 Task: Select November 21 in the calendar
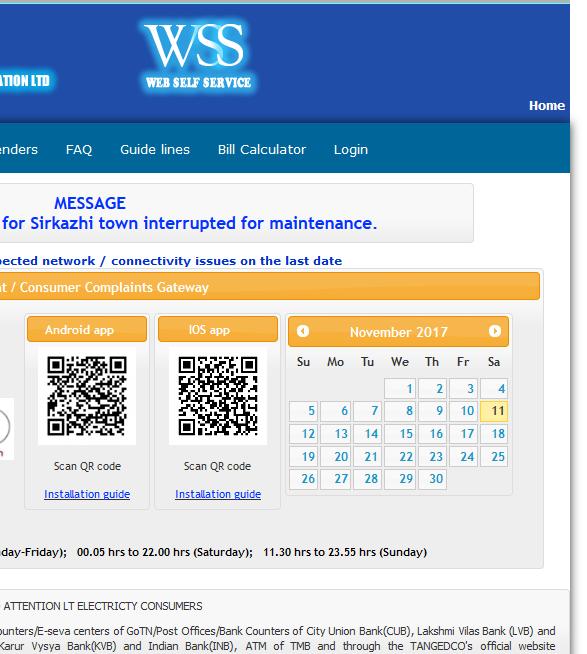pyautogui.click(x=368, y=456)
